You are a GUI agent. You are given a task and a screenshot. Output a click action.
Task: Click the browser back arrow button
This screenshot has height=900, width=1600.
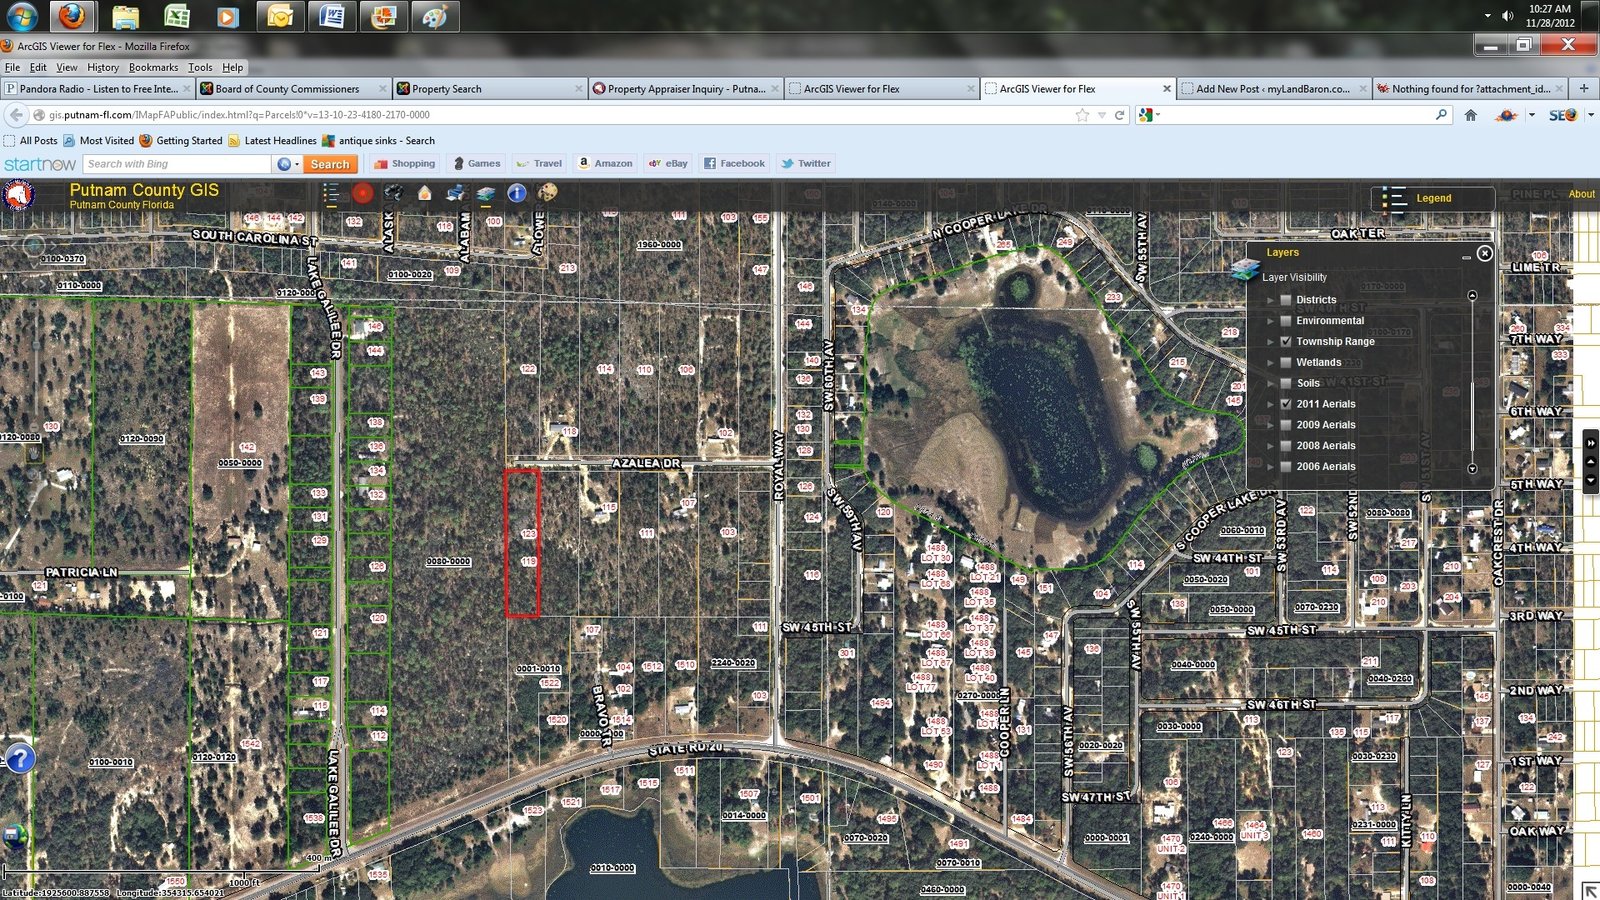[x=16, y=115]
